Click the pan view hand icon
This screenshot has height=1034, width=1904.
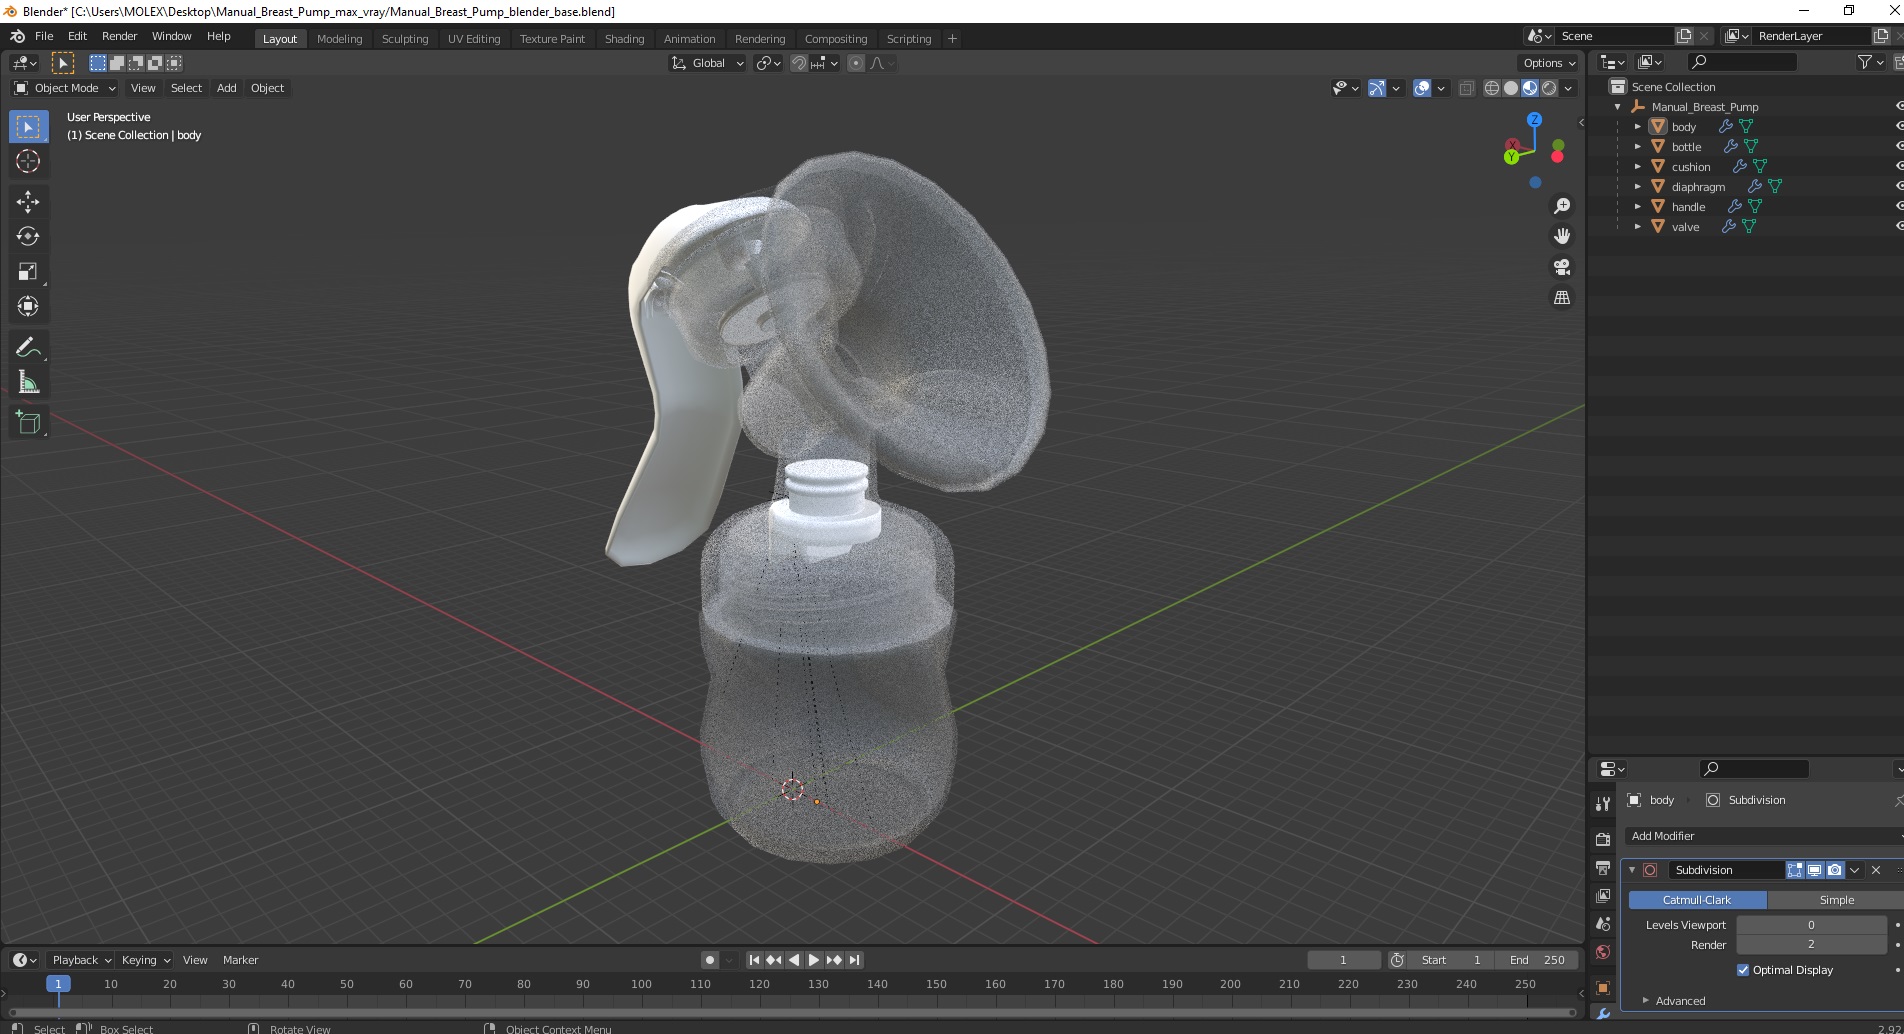[1561, 236]
